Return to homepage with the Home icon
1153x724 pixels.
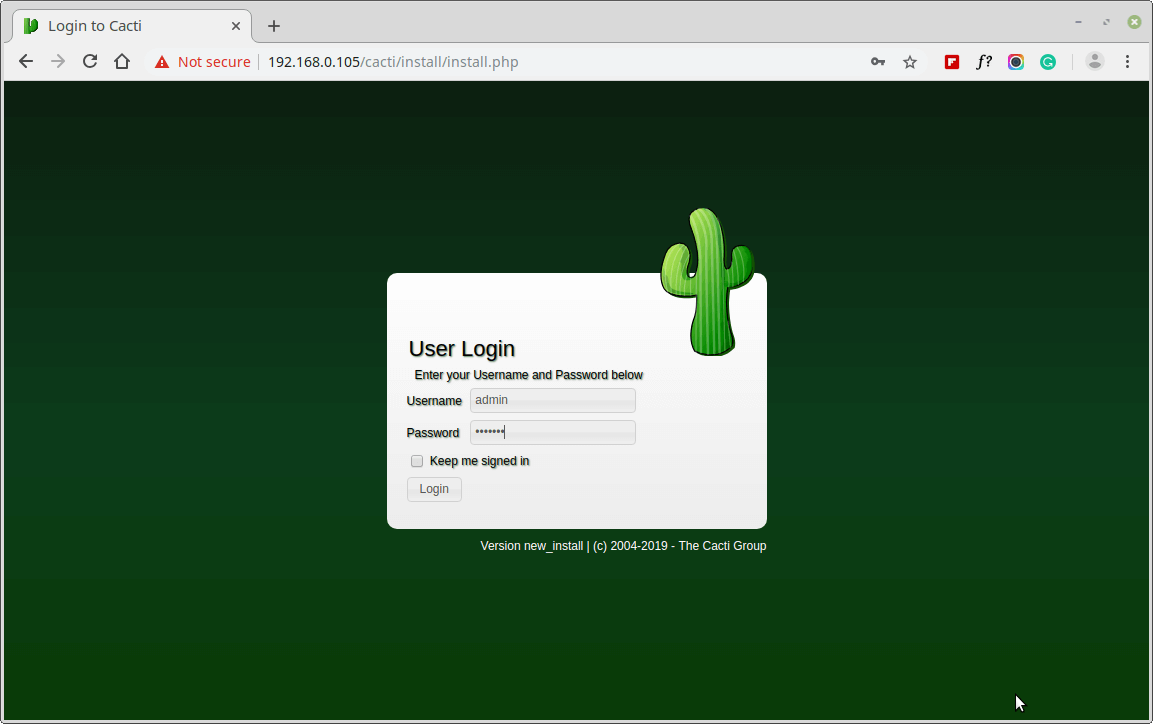(122, 61)
